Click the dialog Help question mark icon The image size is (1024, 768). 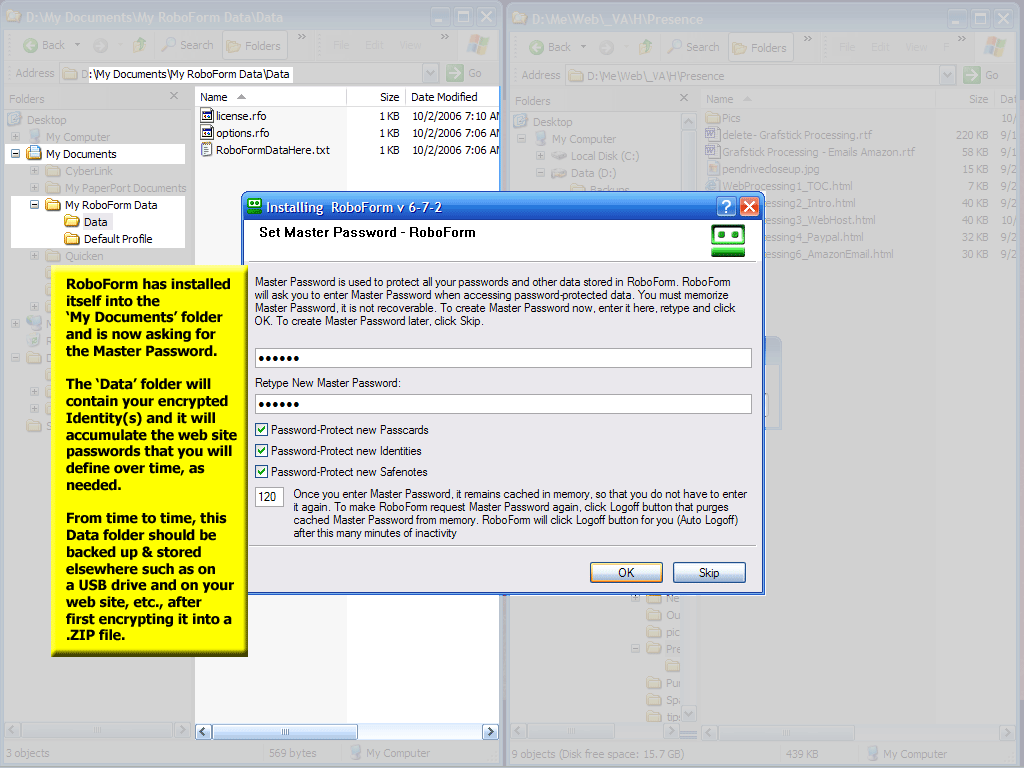click(727, 207)
